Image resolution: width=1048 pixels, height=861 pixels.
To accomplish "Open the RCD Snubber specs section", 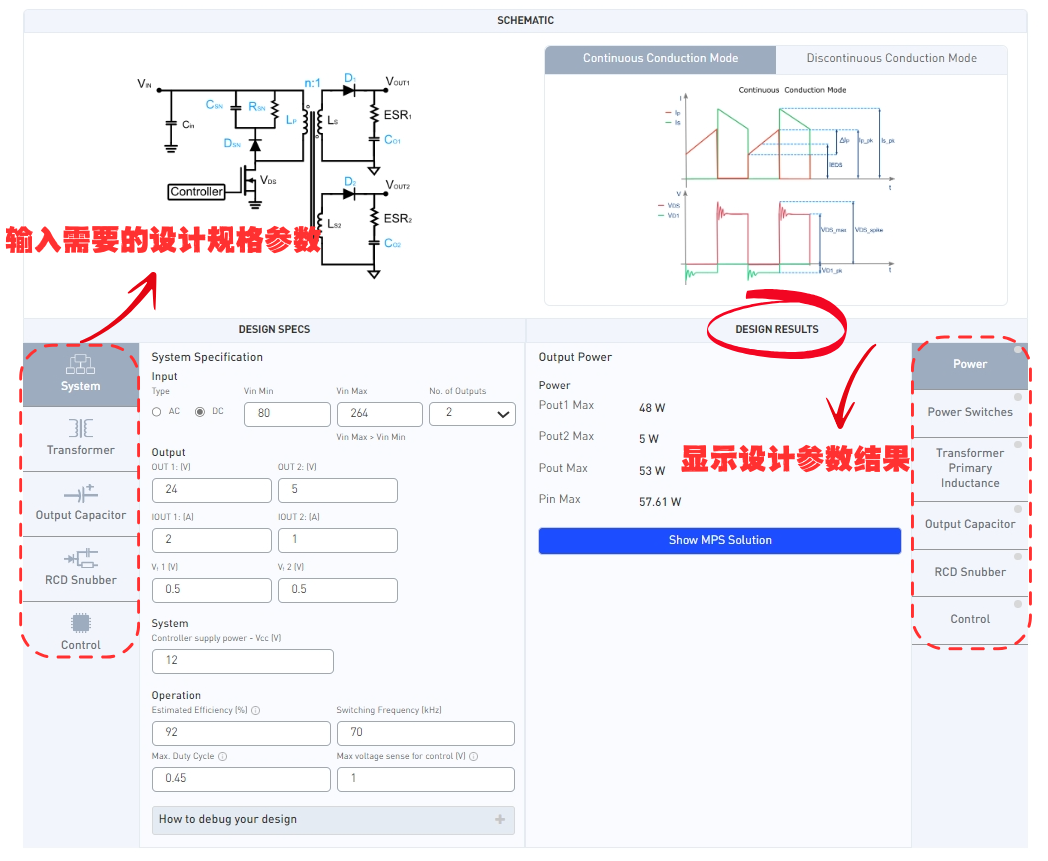I will (x=80, y=569).
